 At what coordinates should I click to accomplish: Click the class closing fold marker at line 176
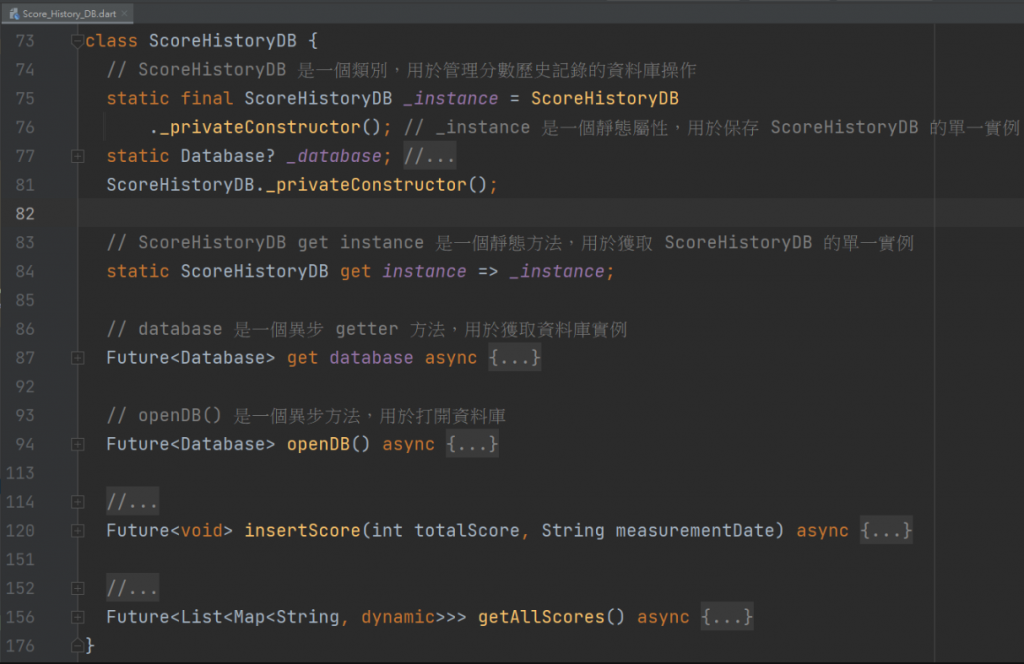click(x=77, y=645)
